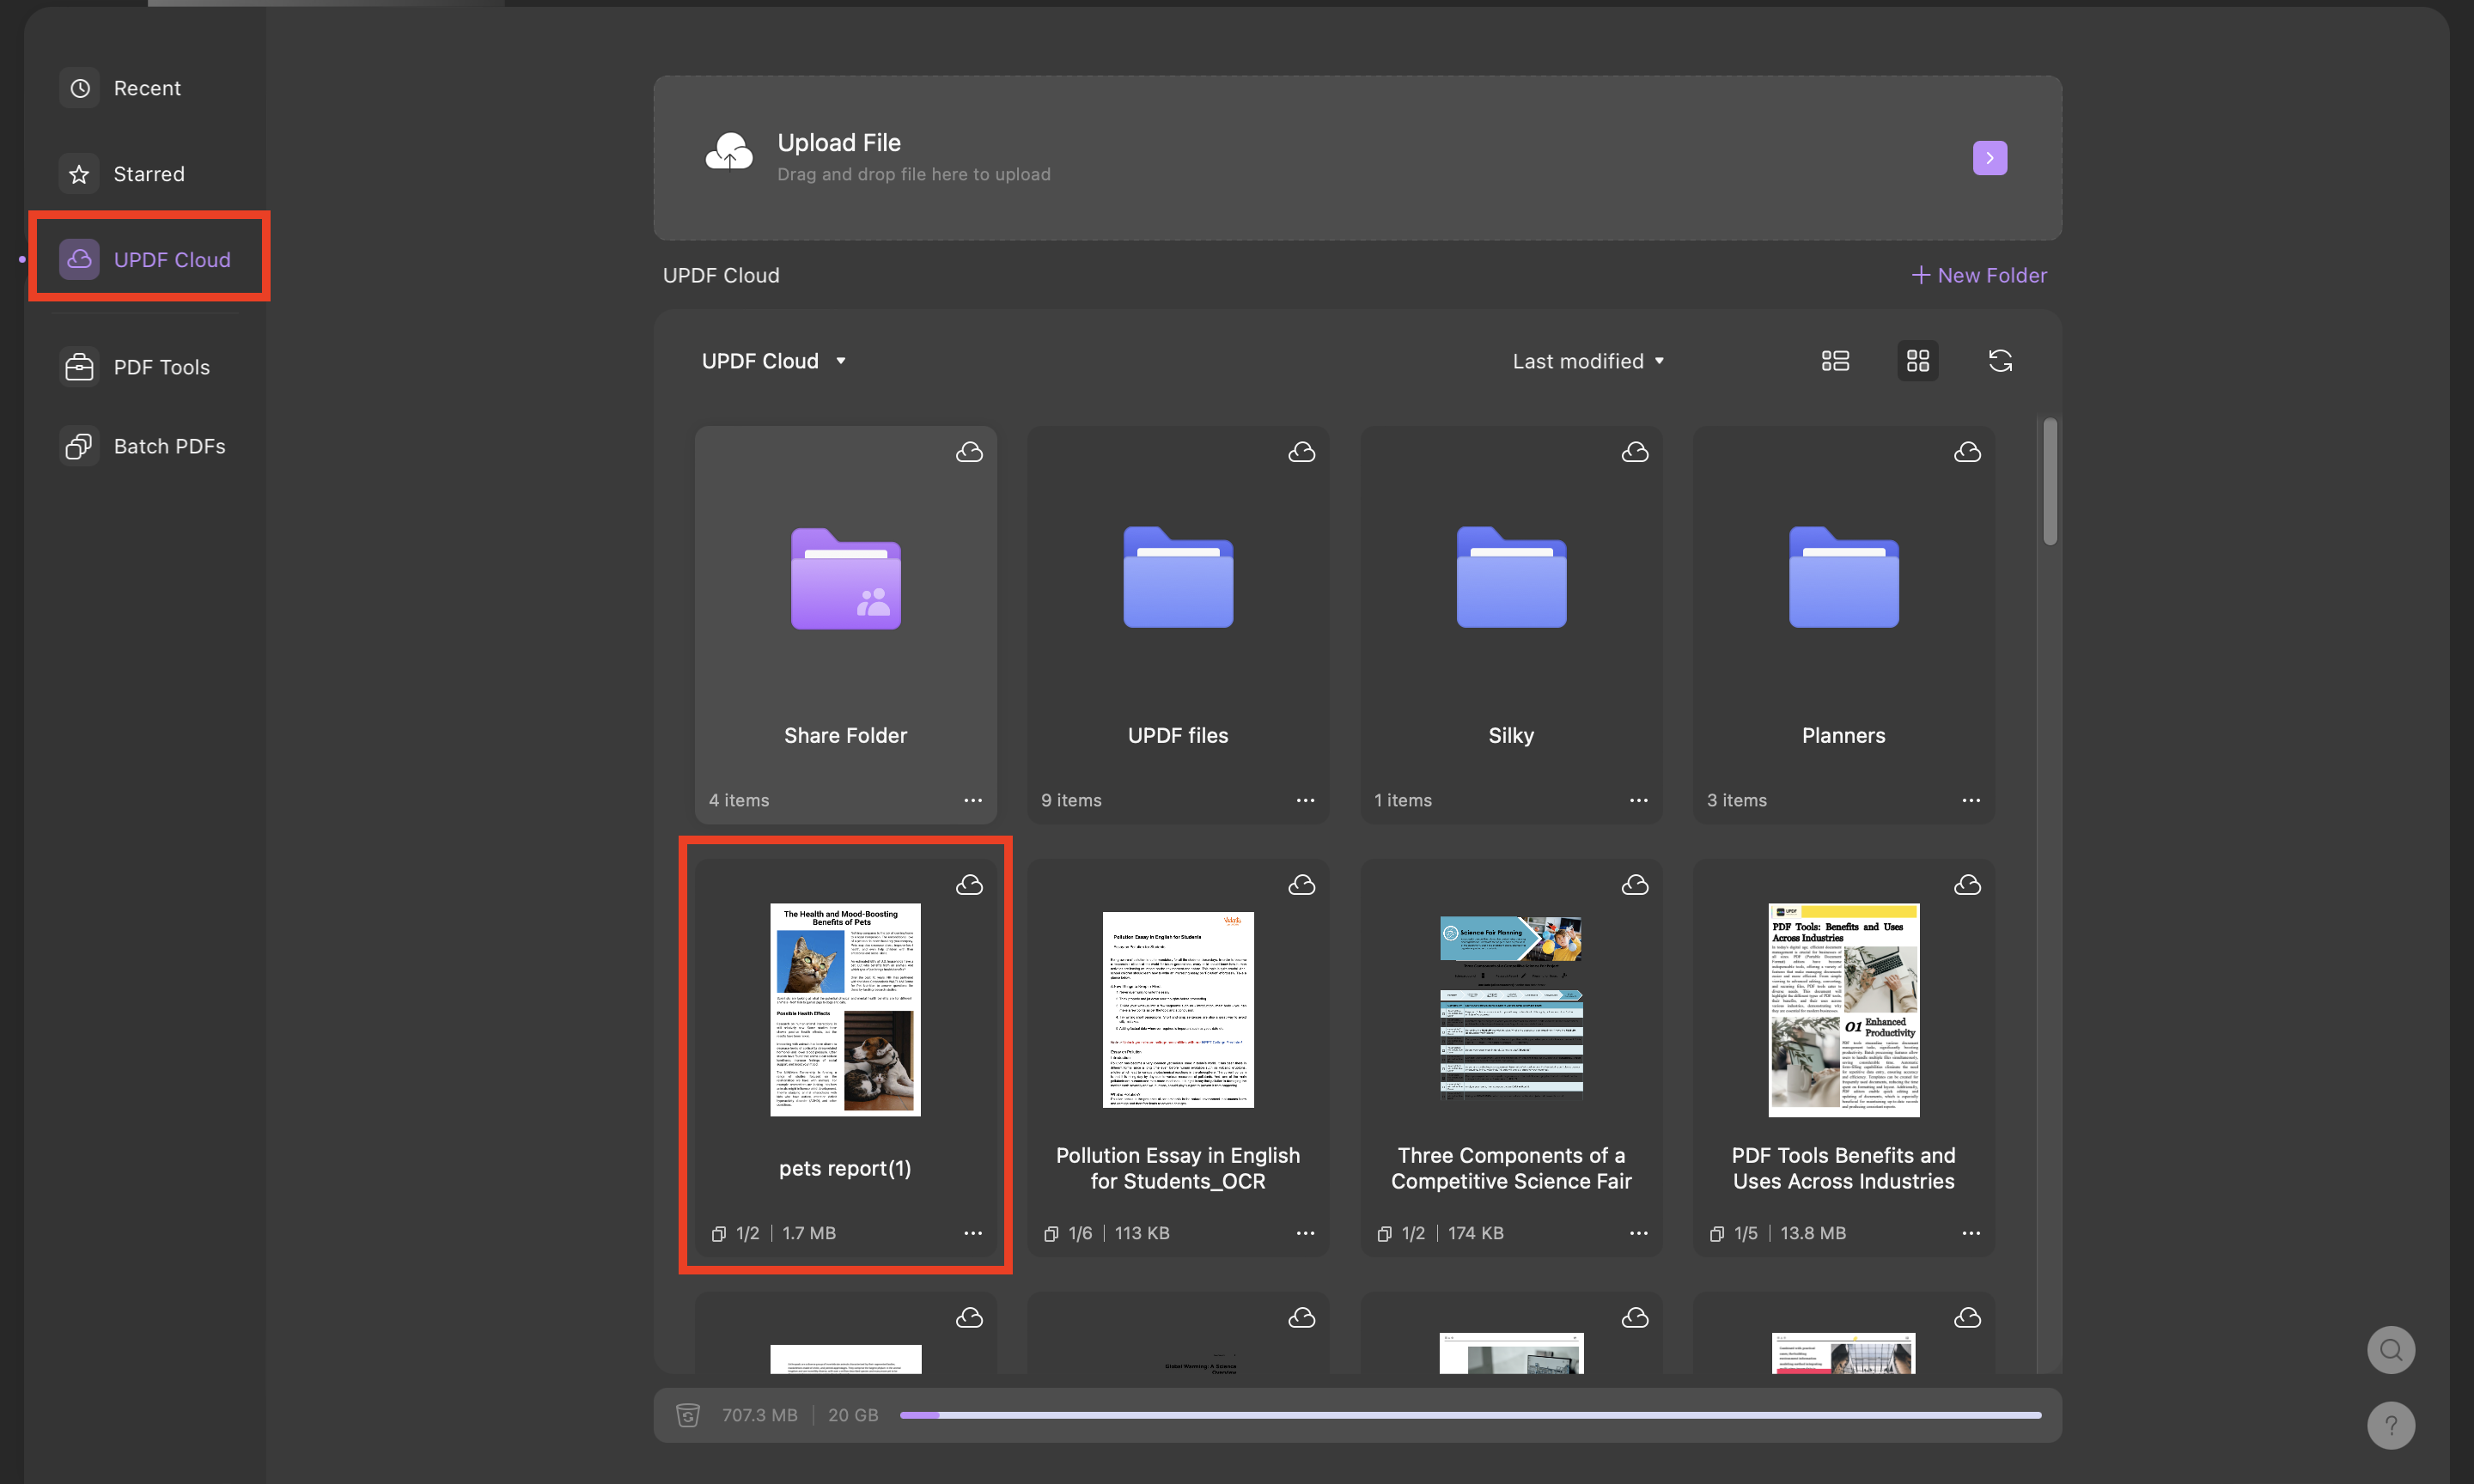Switch to grid view layout

coord(1917,360)
